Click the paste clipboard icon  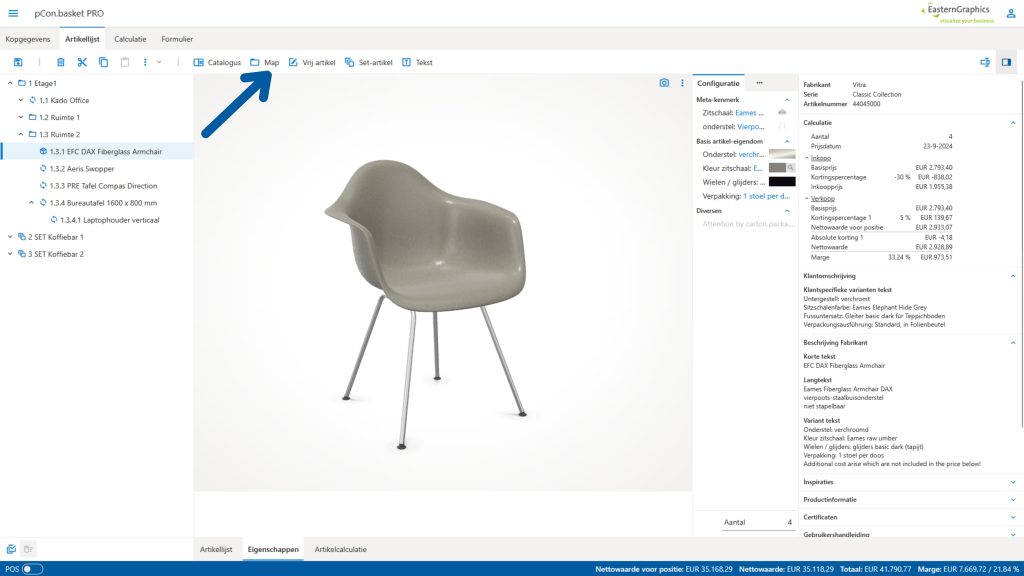(x=125, y=62)
